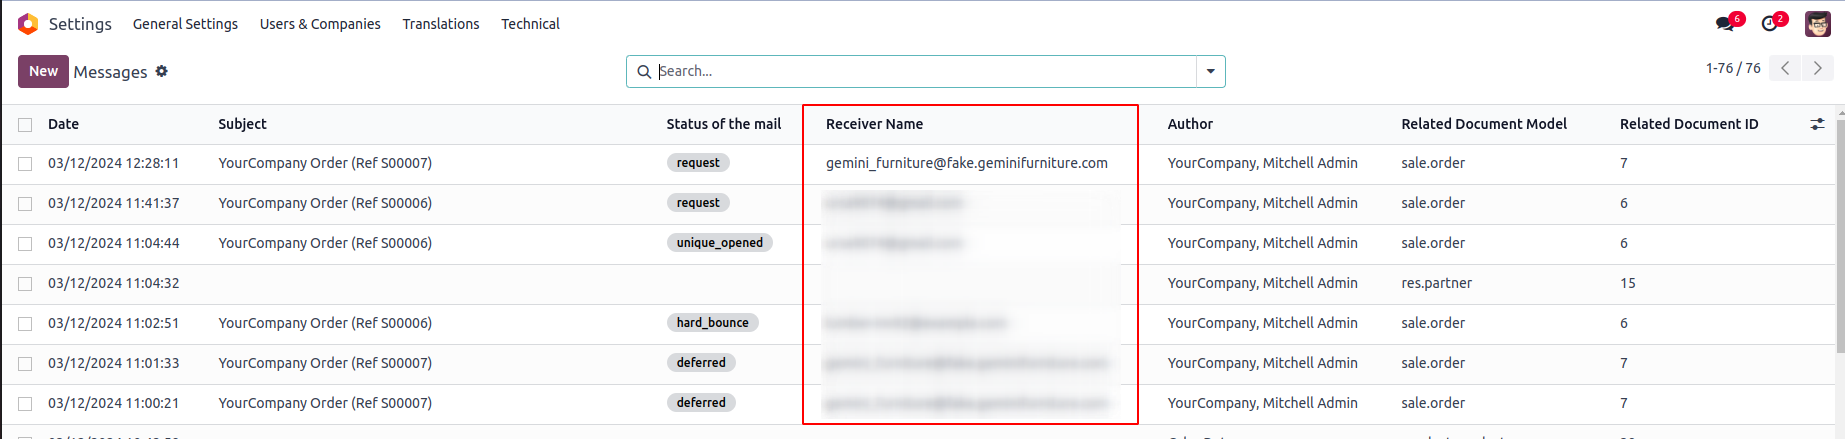The width and height of the screenshot is (1845, 439).
Task: Click the date 03/12/2024 11:04:44
Action: pos(114,243)
